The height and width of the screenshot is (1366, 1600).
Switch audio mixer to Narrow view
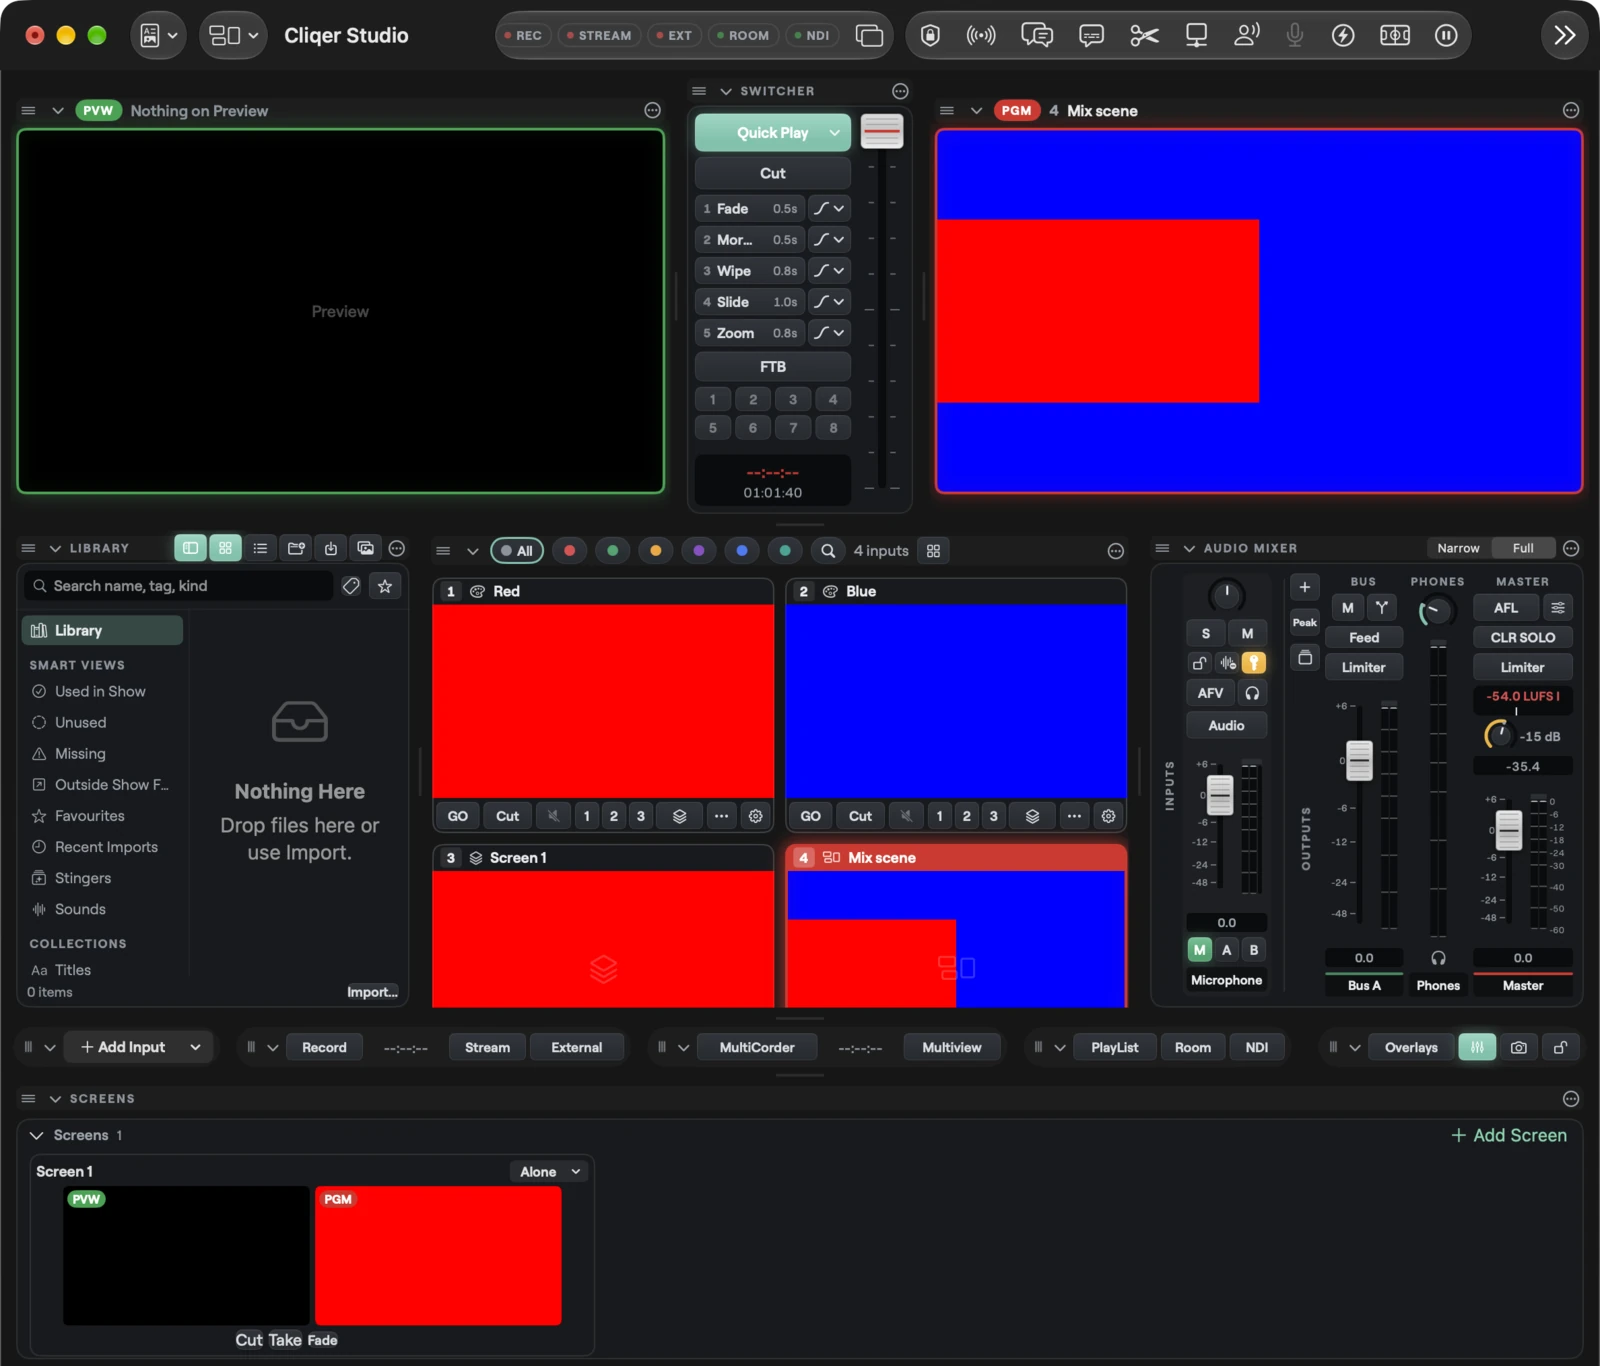tap(1458, 548)
